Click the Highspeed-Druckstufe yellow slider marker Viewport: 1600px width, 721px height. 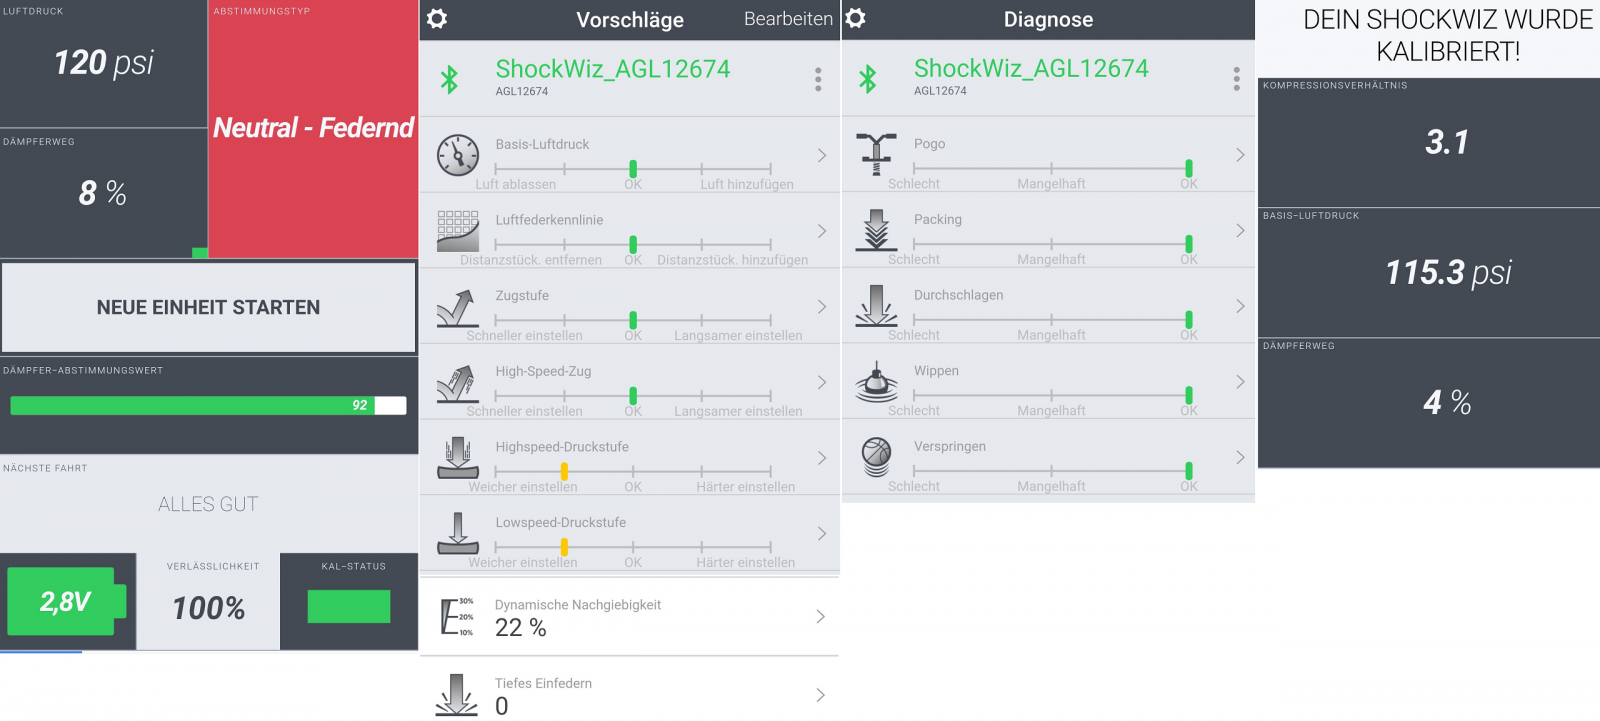click(x=564, y=471)
